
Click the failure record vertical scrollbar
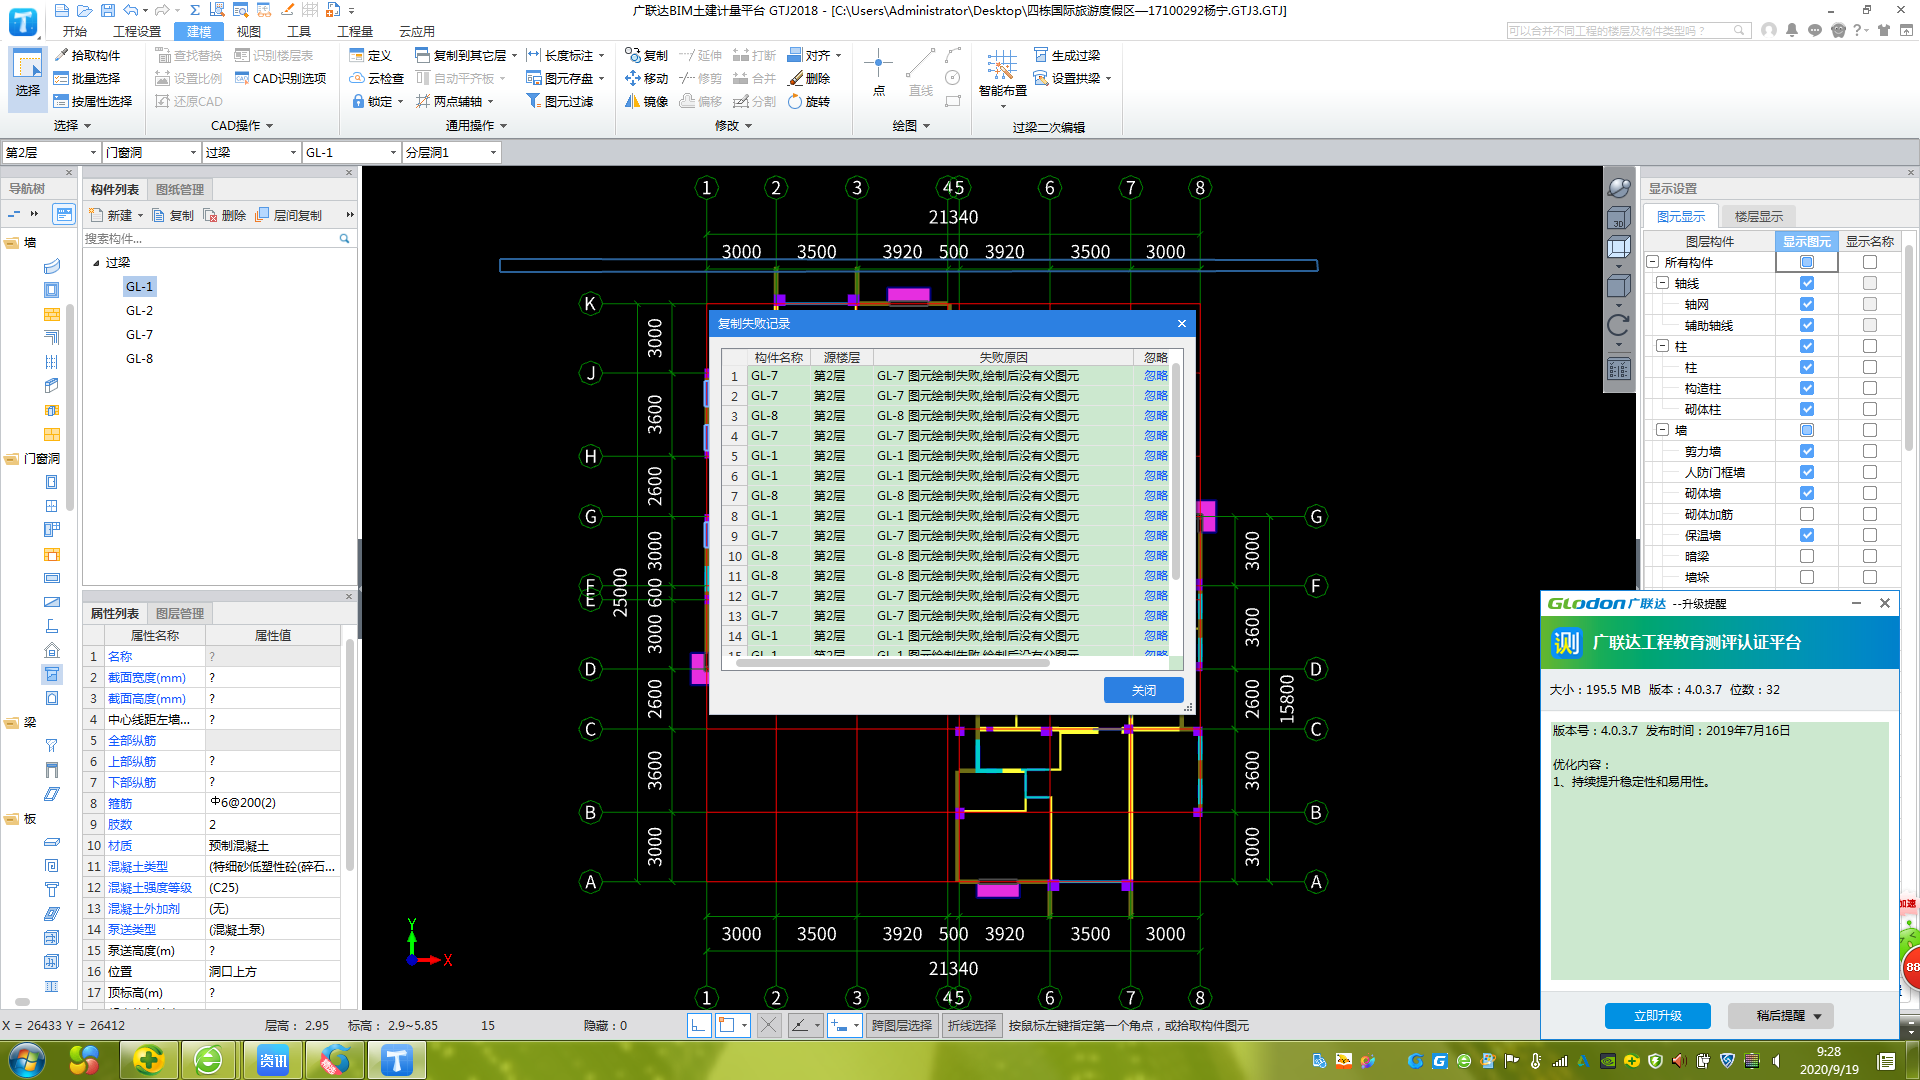[x=1176, y=470]
